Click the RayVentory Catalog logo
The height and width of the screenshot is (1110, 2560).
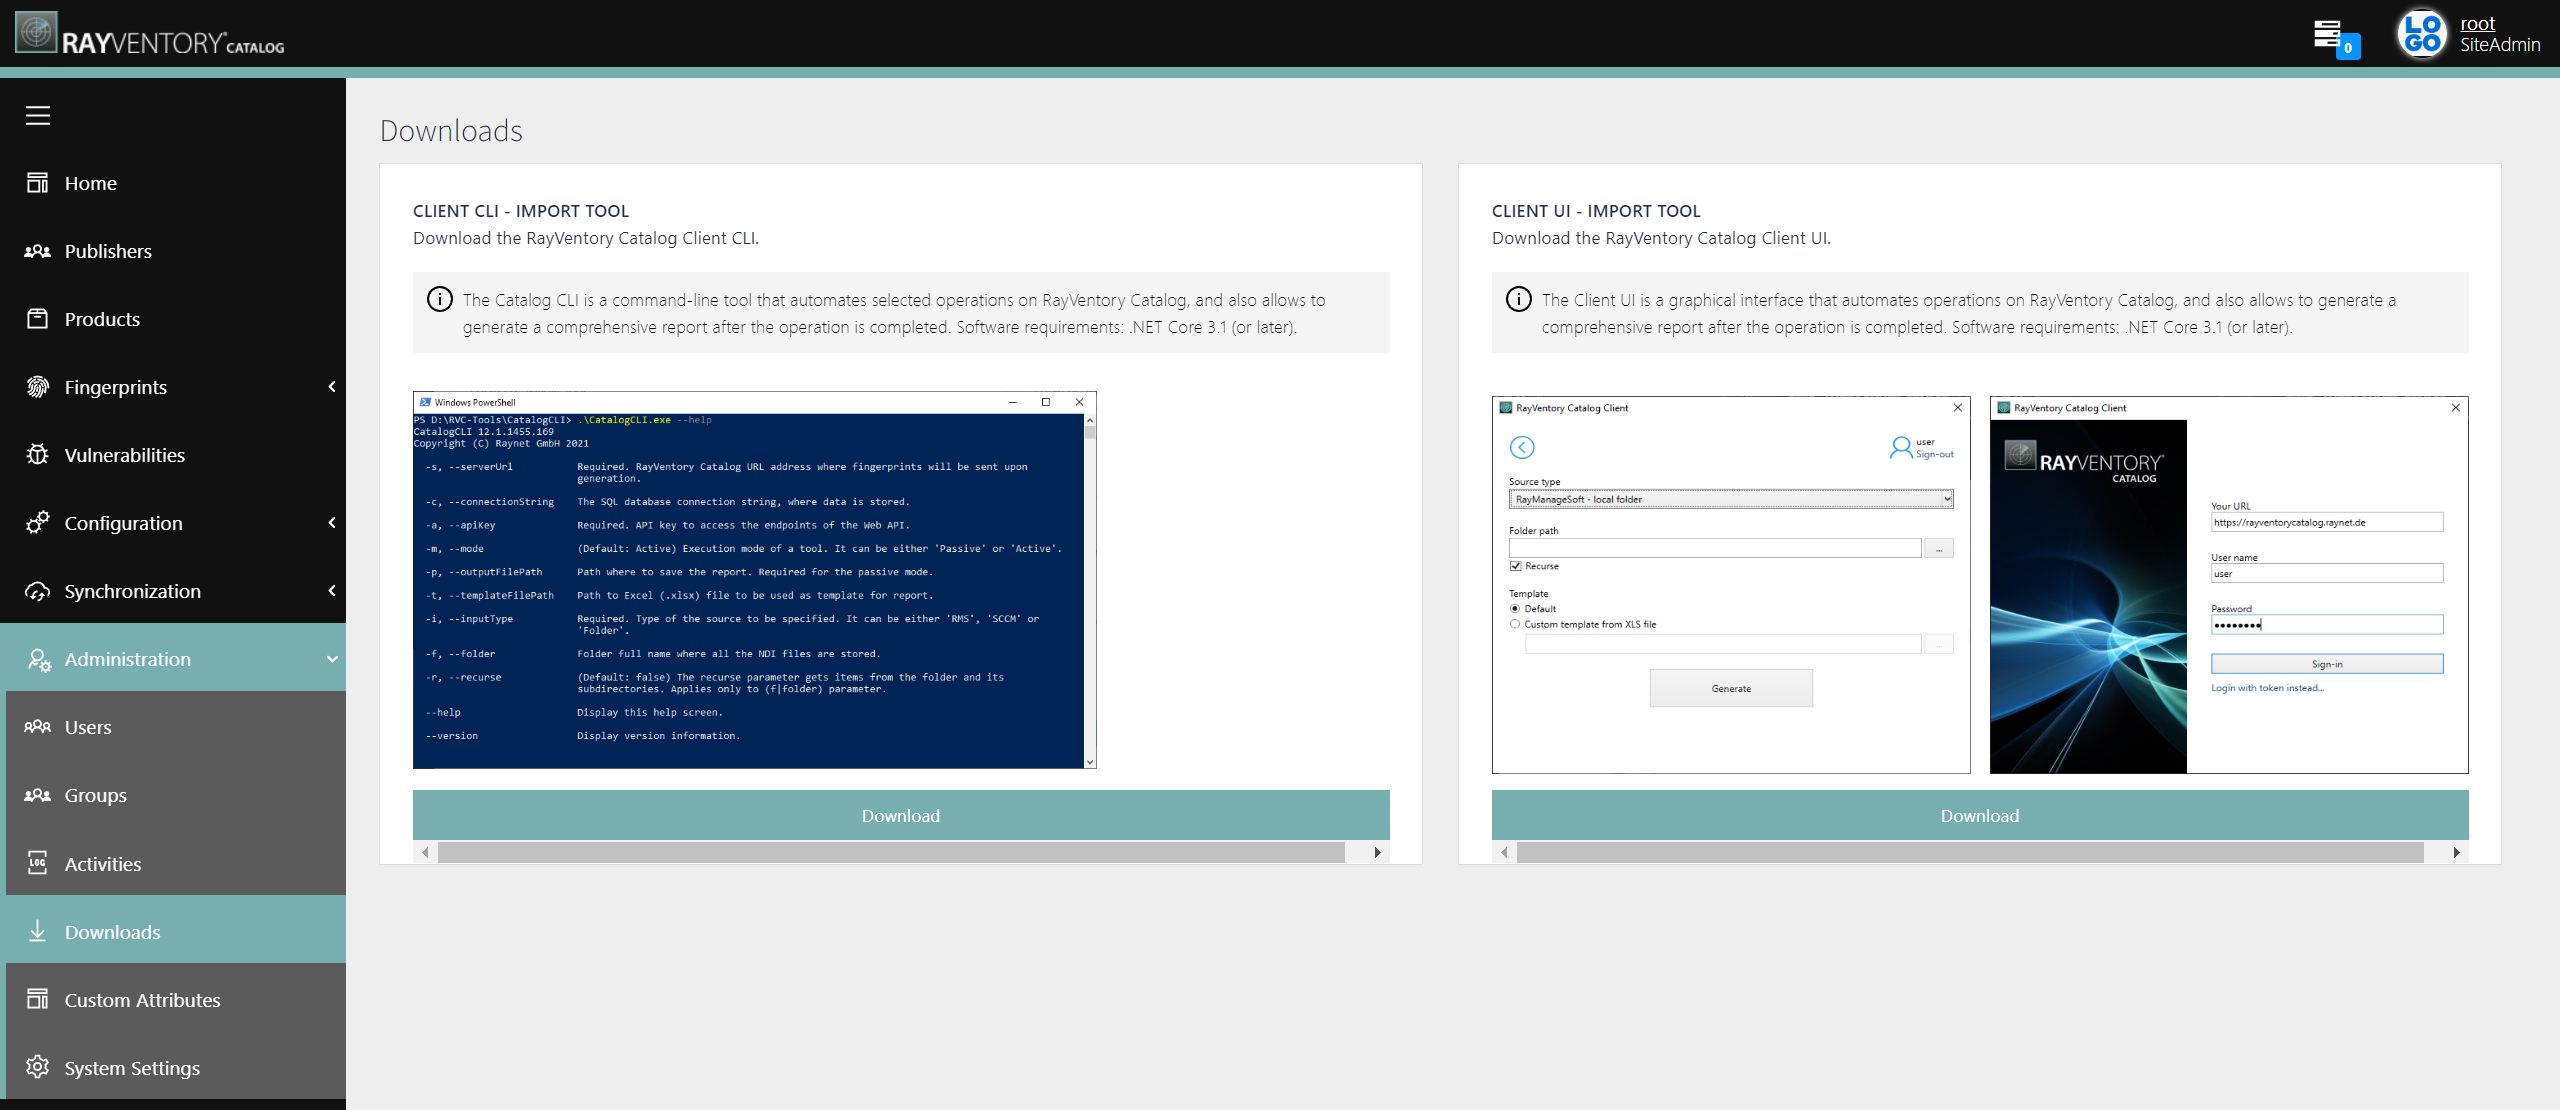tap(150, 34)
